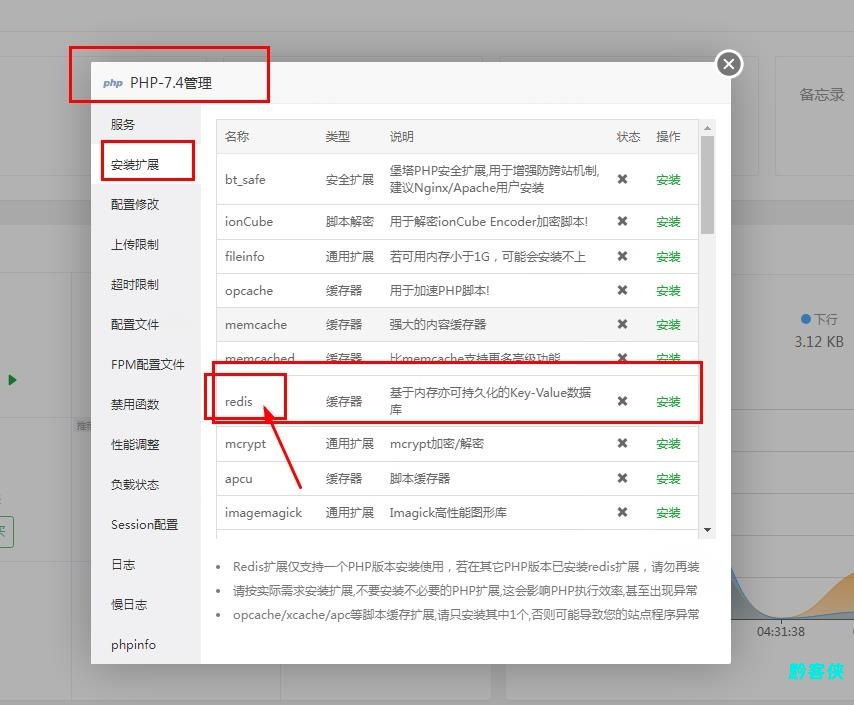
Task: Install the apcu extension
Action: (x=668, y=479)
